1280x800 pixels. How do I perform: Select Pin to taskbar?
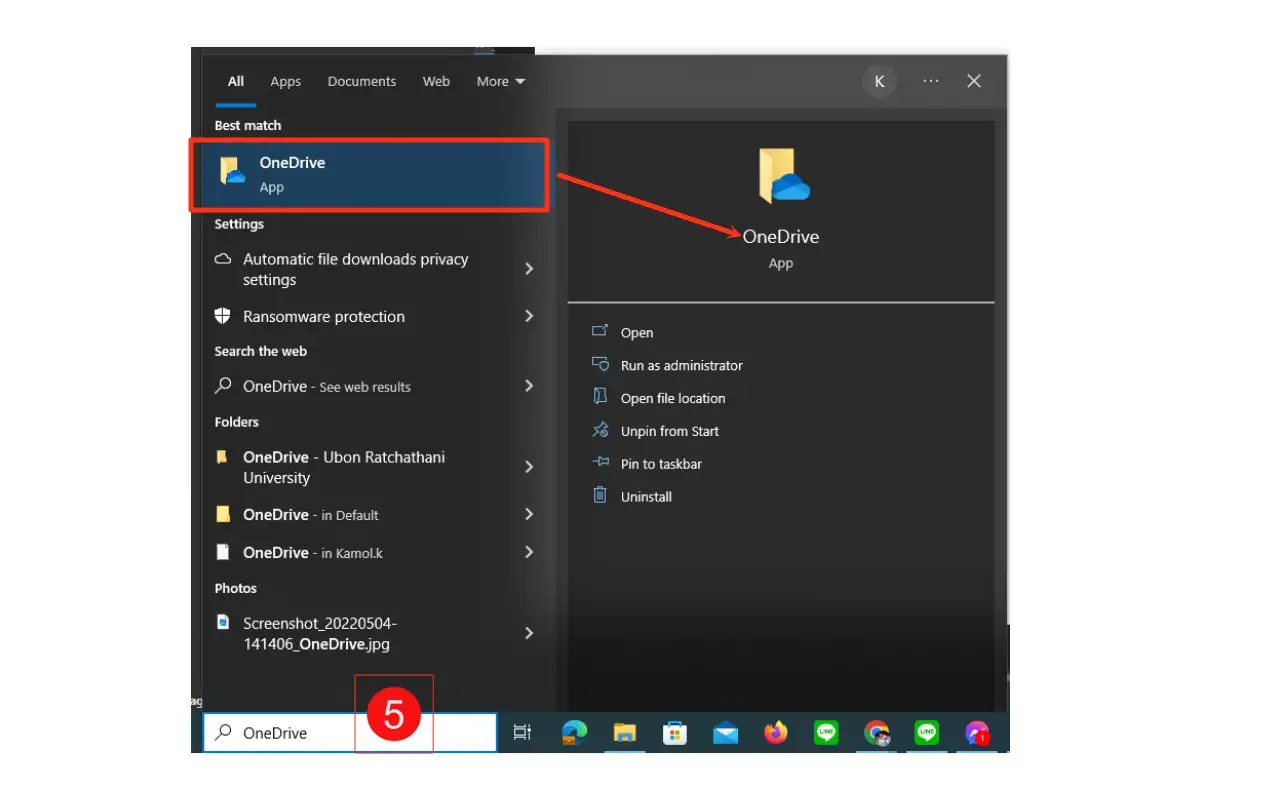[x=661, y=464]
